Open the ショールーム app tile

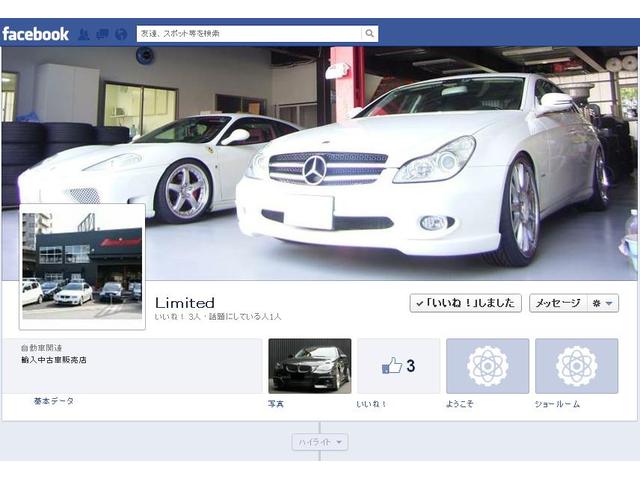tap(576, 366)
